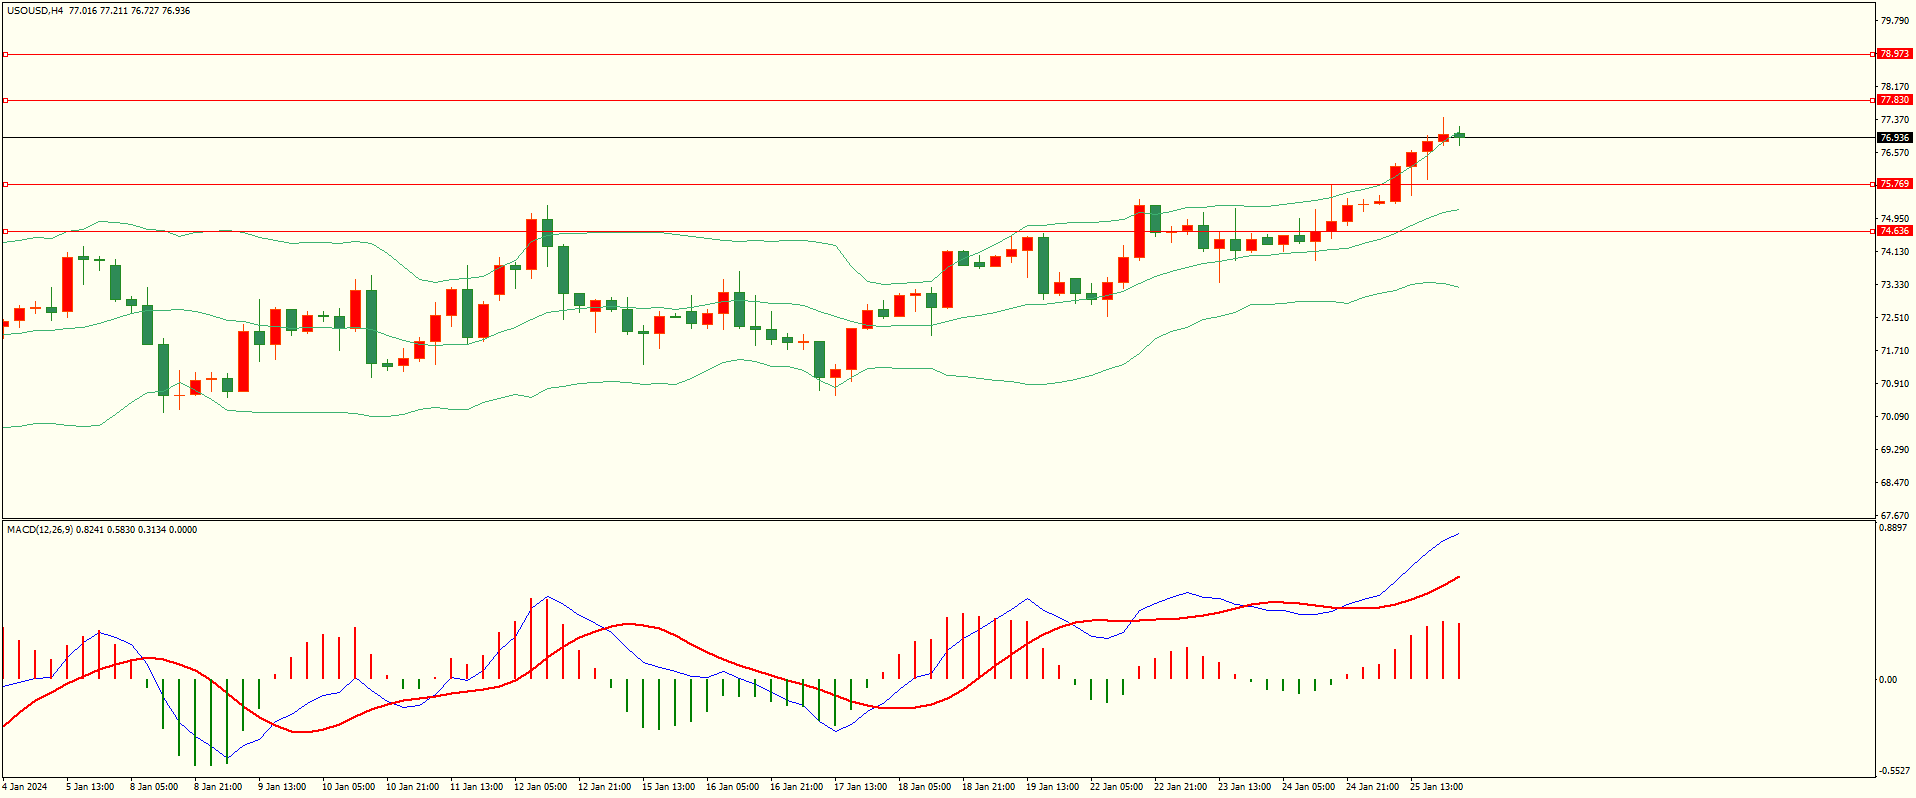The image size is (1916, 798).
Task: Click the 75.769 red price tag
Action: 1894,184
